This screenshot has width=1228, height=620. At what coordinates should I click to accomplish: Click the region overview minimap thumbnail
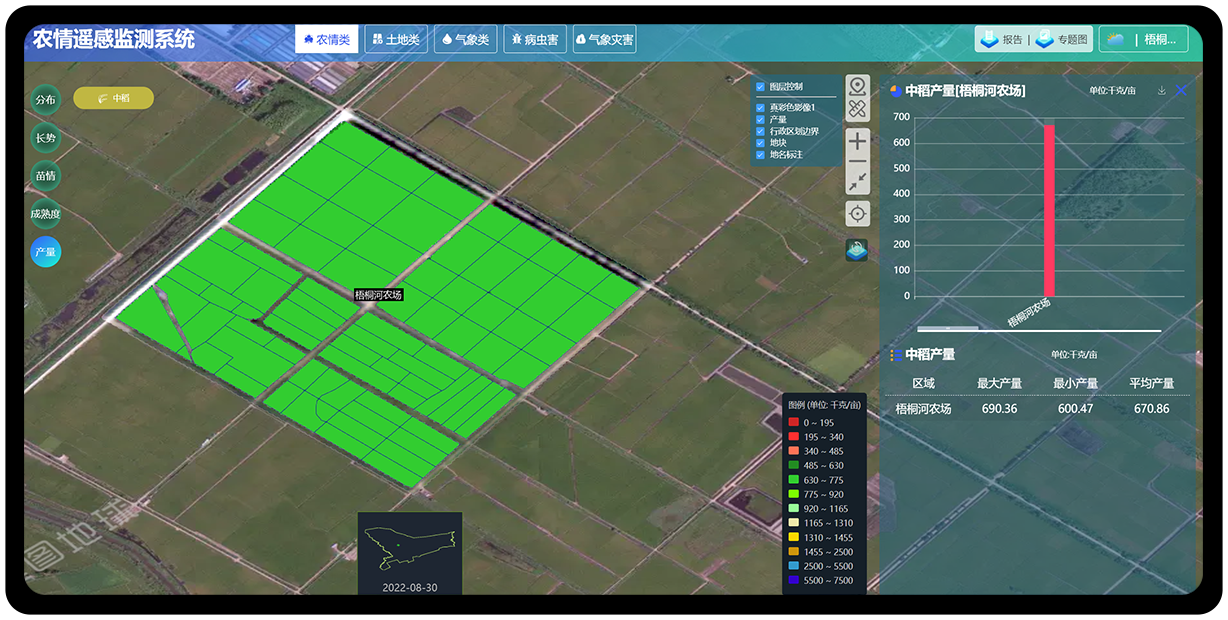(410, 544)
